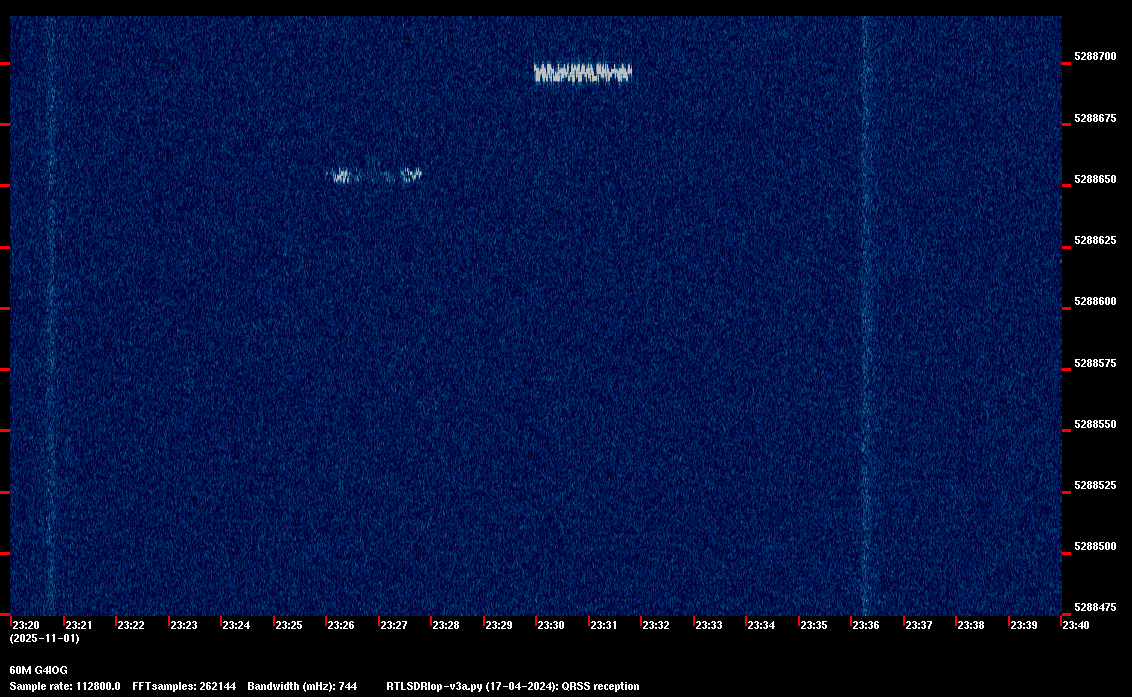1132x697 pixels.
Task: Click the 23:38 time label
Action: [x=970, y=625]
